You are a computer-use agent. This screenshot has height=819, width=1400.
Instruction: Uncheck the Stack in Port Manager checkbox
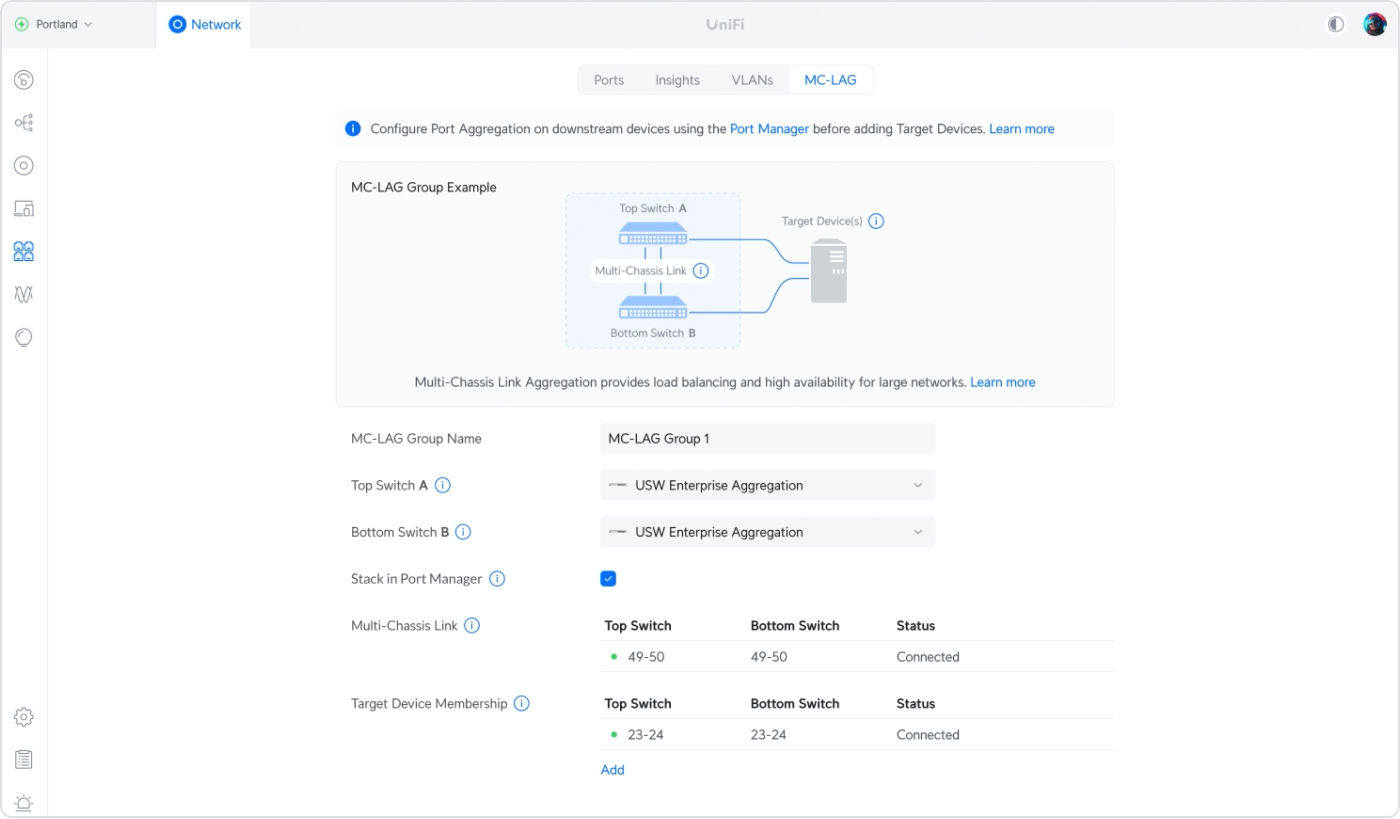[608, 579]
